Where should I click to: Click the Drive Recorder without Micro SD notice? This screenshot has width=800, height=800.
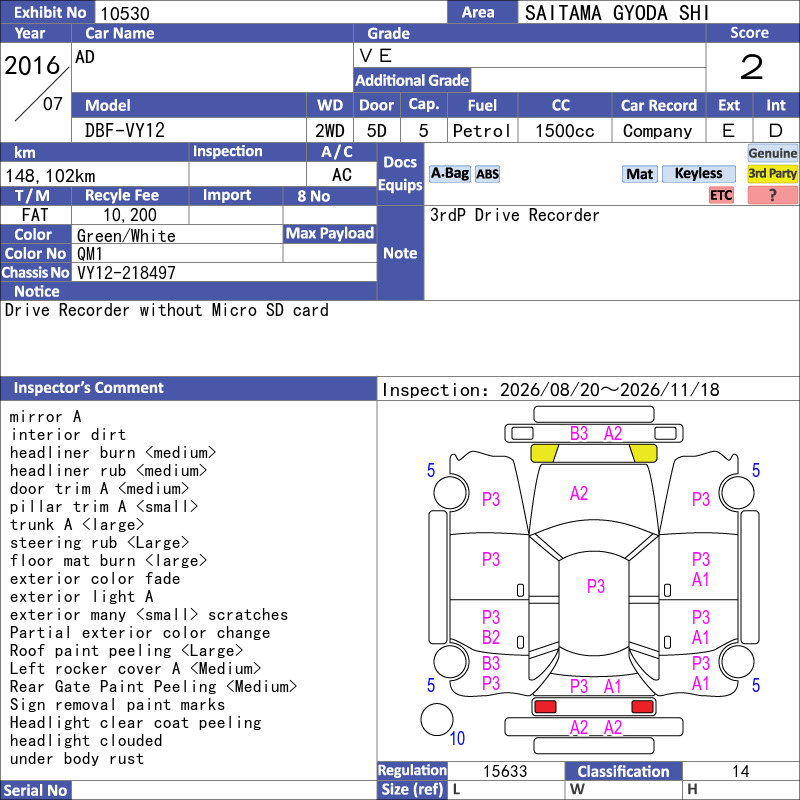pos(167,310)
